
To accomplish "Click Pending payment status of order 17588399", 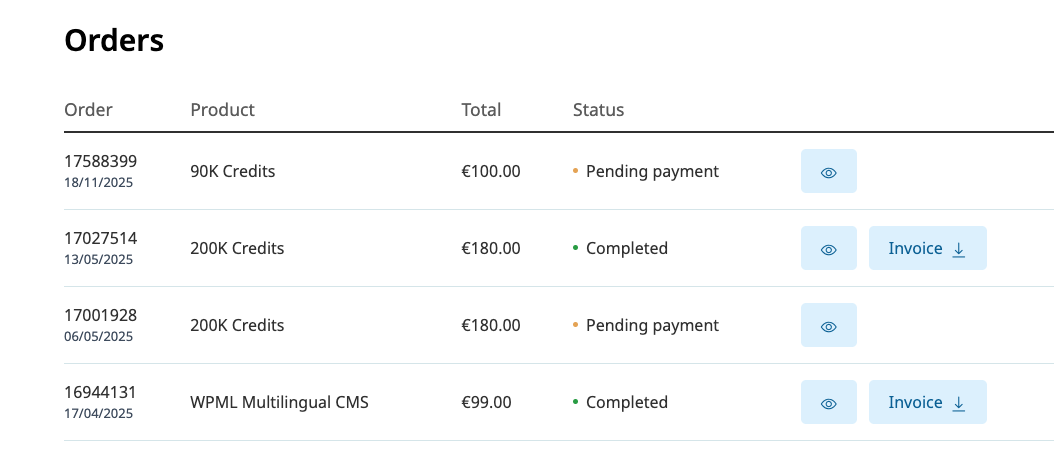I will tap(651, 172).
